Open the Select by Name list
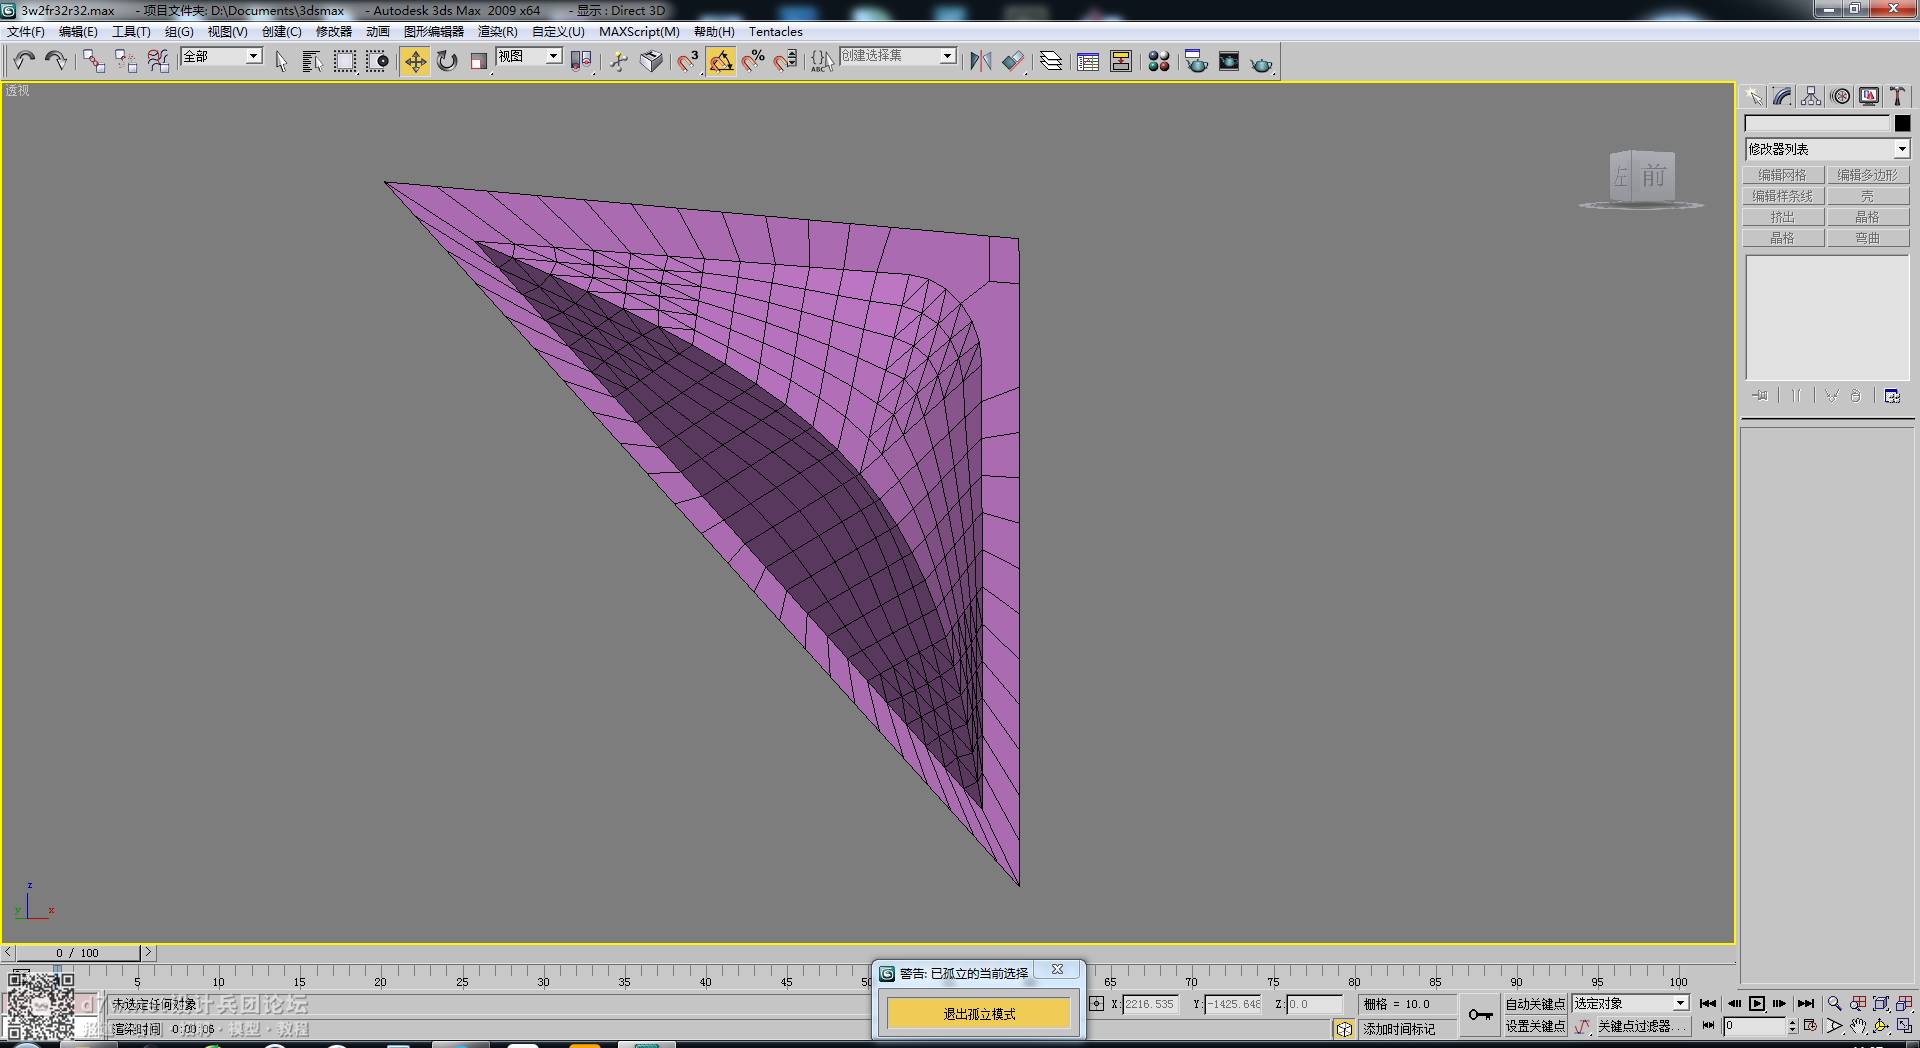The width and height of the screenshot is (1920, 1048). [x=312, y=61]
